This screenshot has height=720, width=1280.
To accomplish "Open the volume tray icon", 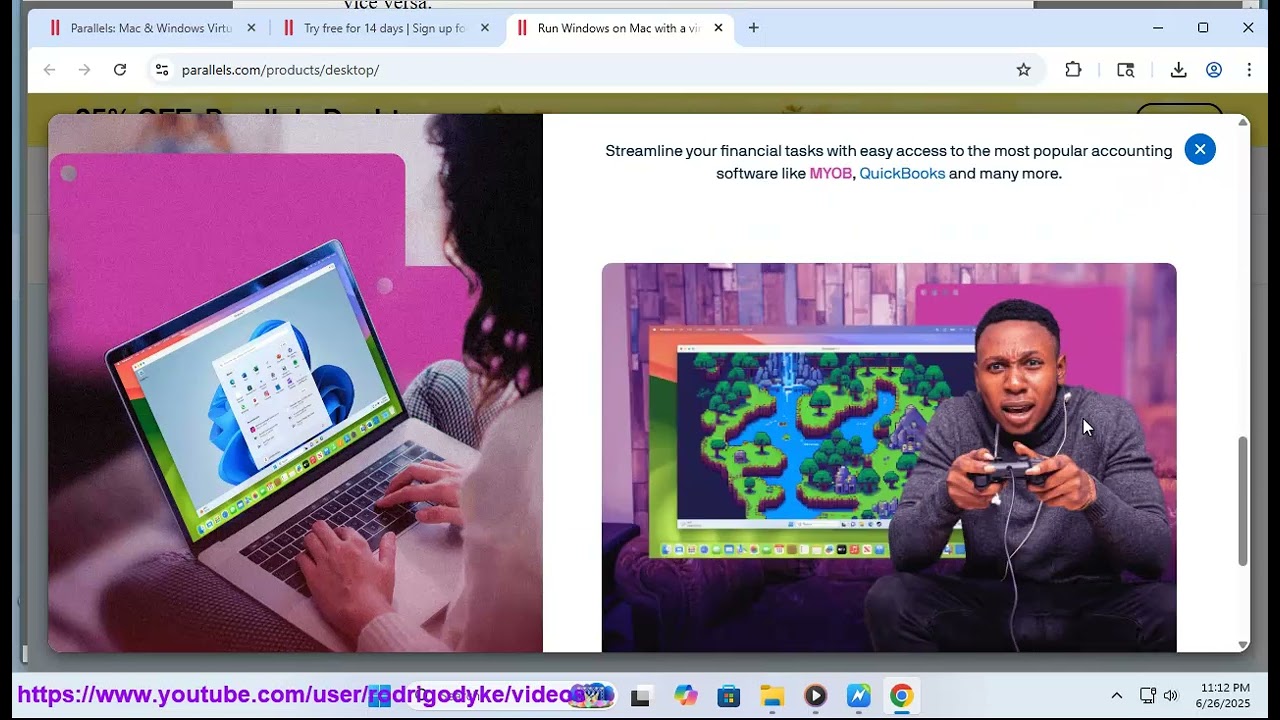I will pyautogui.click(x=1170, y=696).
